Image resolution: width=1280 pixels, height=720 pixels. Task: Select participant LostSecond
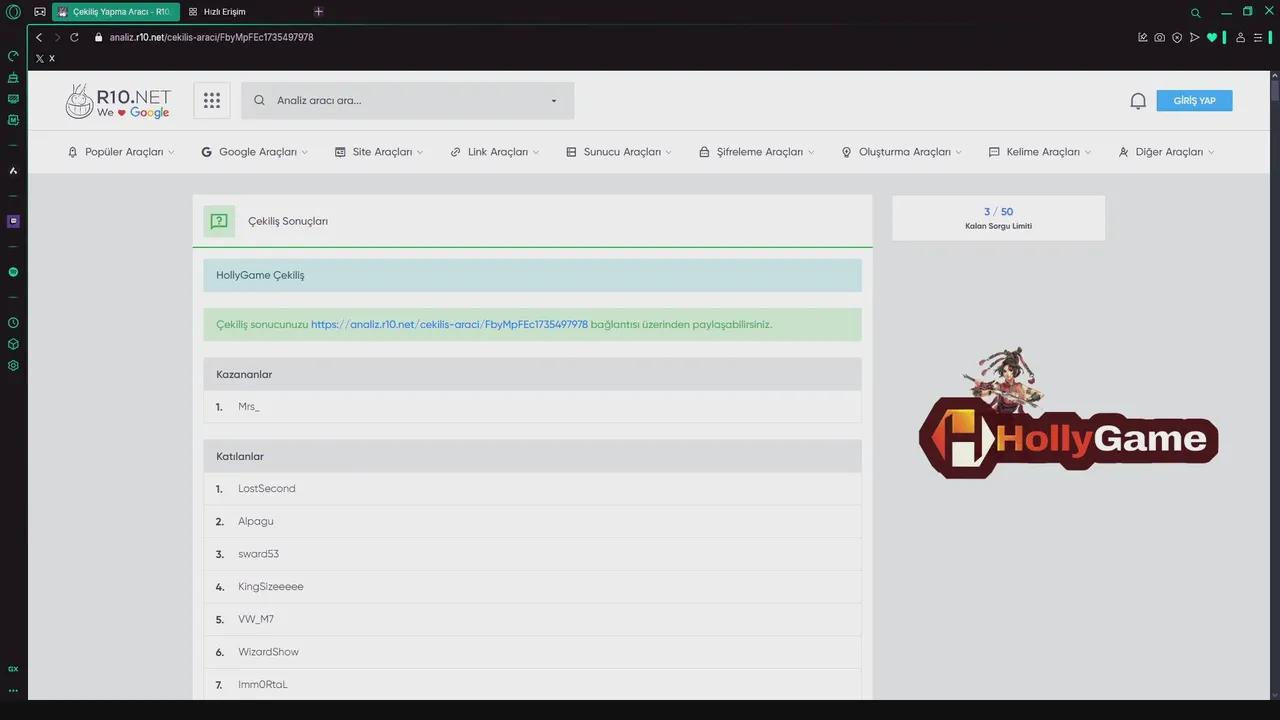click(267, 489)
